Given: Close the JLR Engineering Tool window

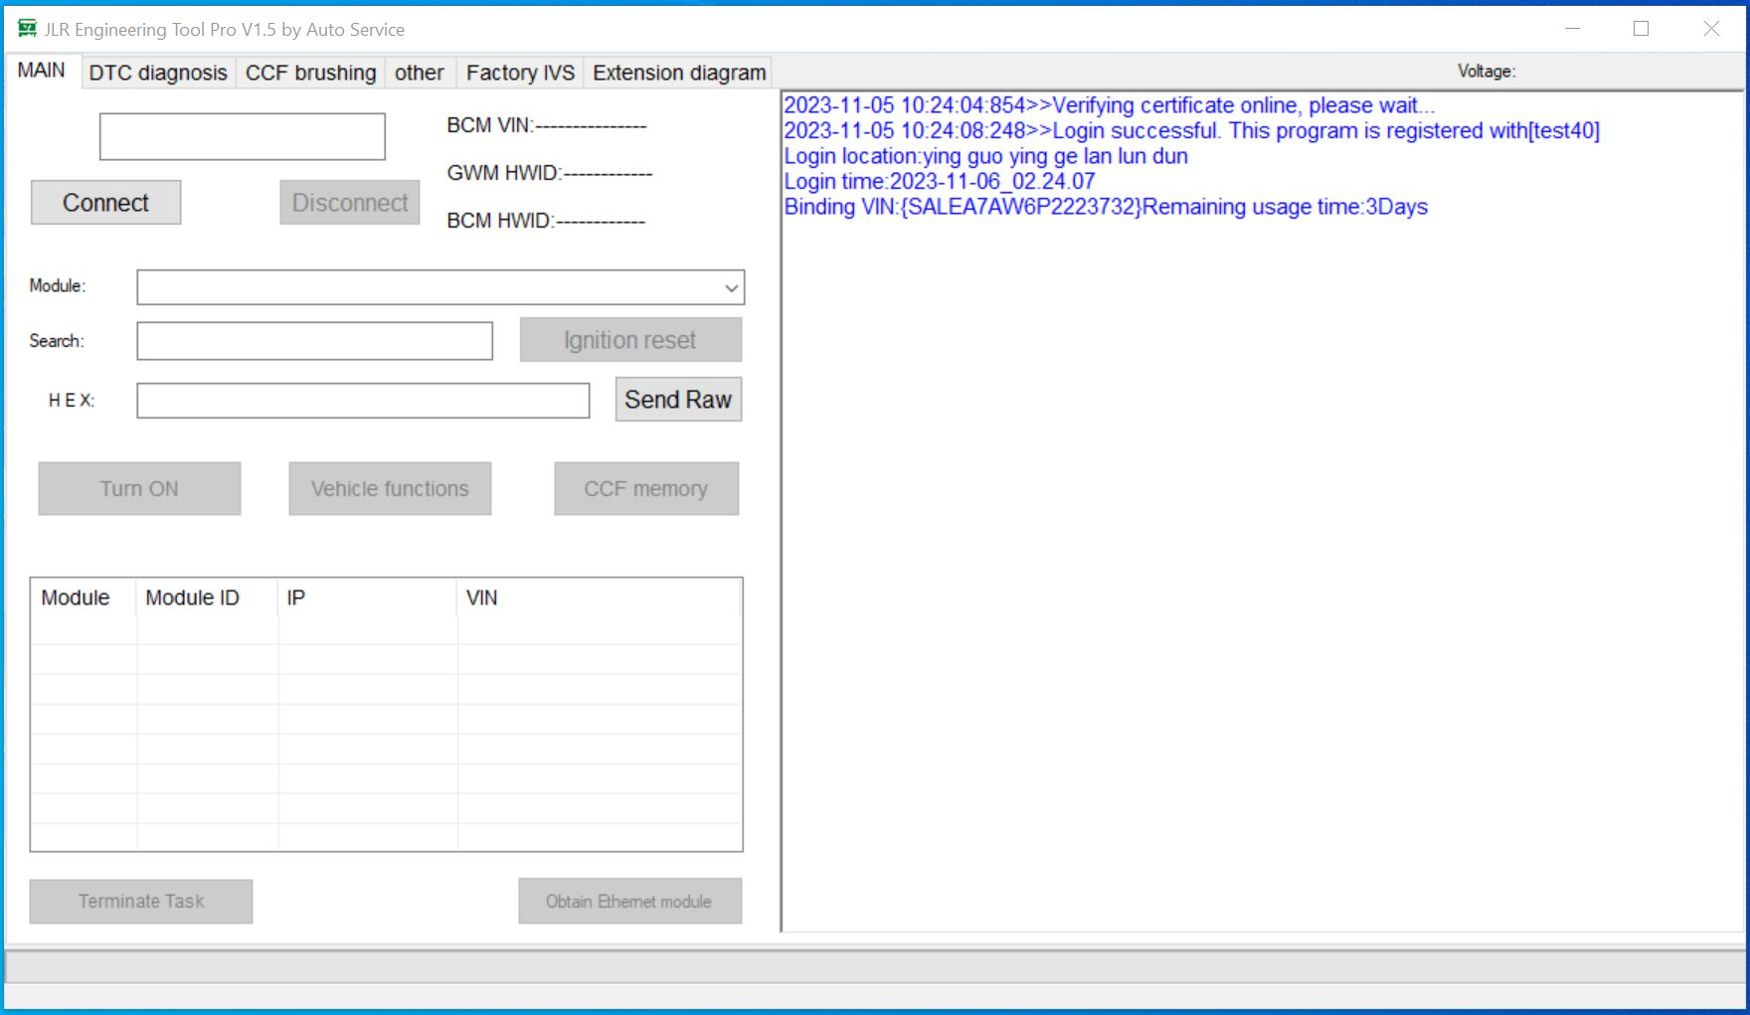Looking at the screenshot, I should [1711, 29].
